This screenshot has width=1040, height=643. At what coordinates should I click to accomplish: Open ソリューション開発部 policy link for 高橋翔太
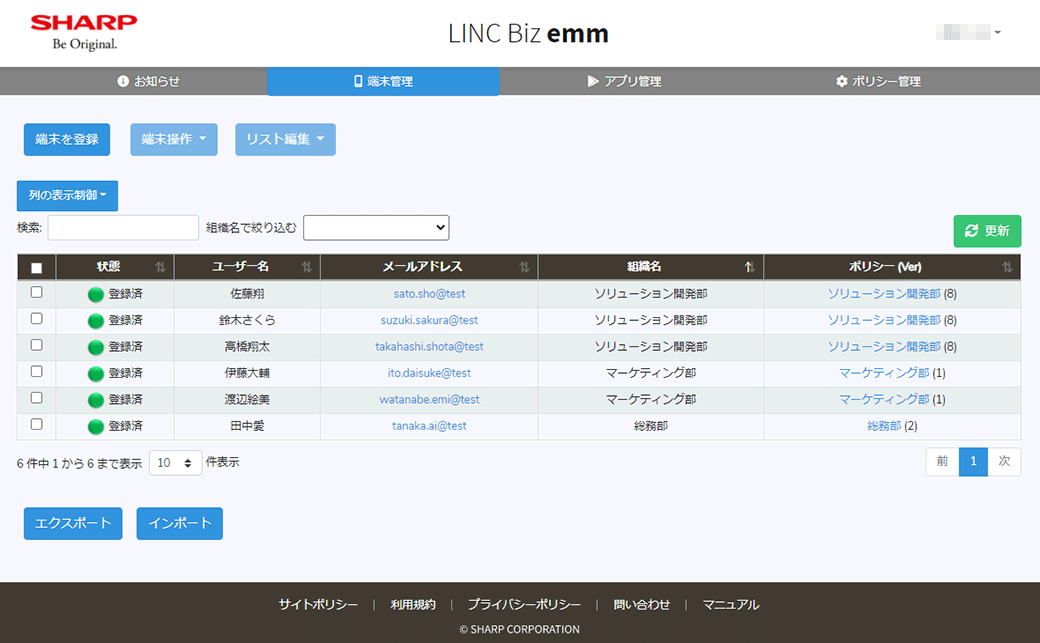[883, 347]
